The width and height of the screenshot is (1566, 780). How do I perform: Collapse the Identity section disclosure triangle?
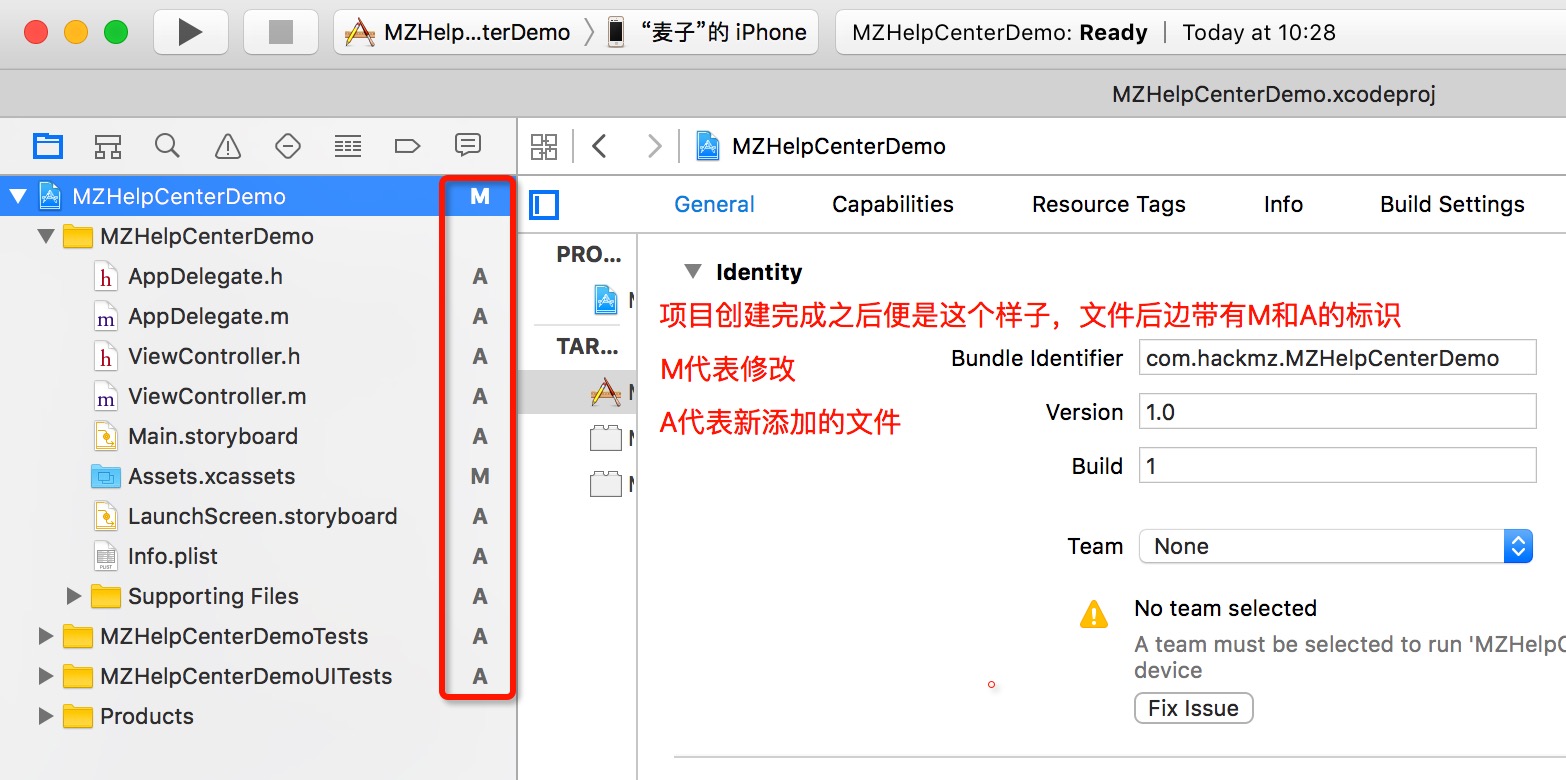point(692,272)
